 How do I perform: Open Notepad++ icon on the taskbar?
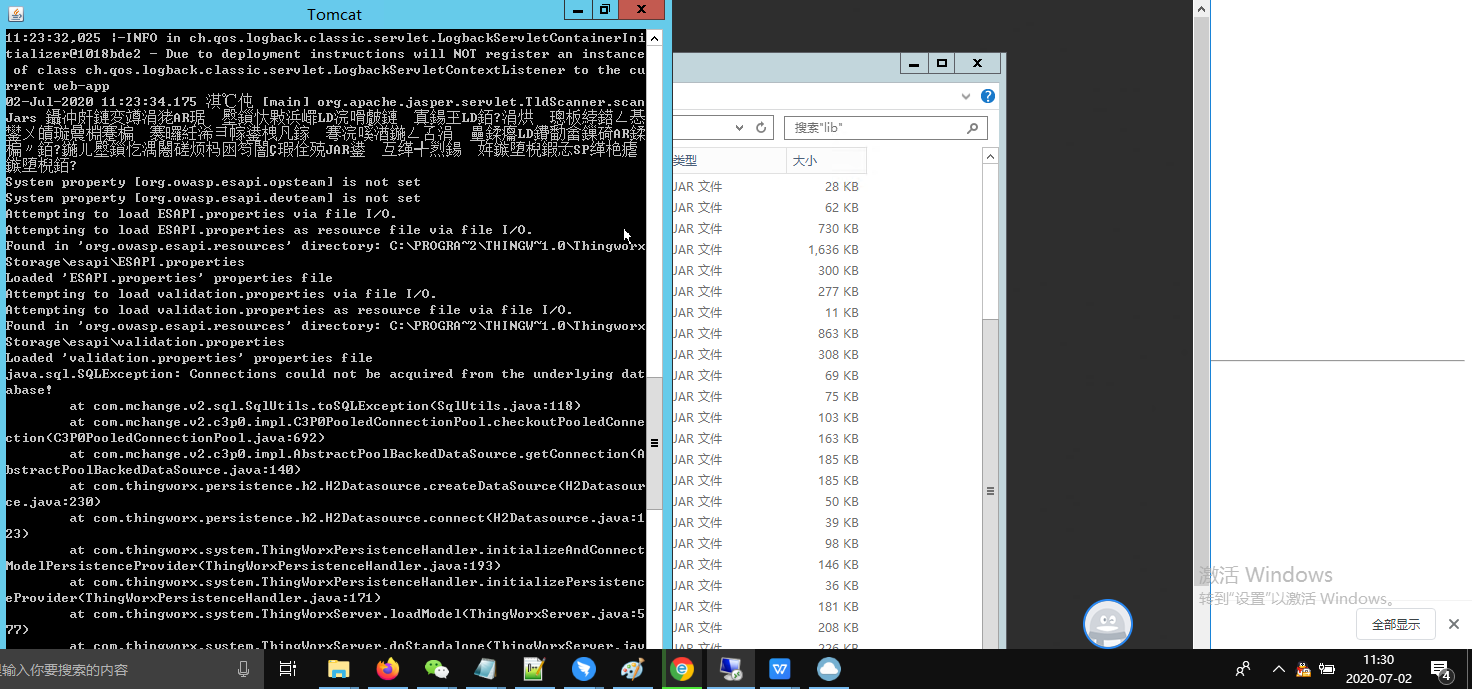[535, 670]
